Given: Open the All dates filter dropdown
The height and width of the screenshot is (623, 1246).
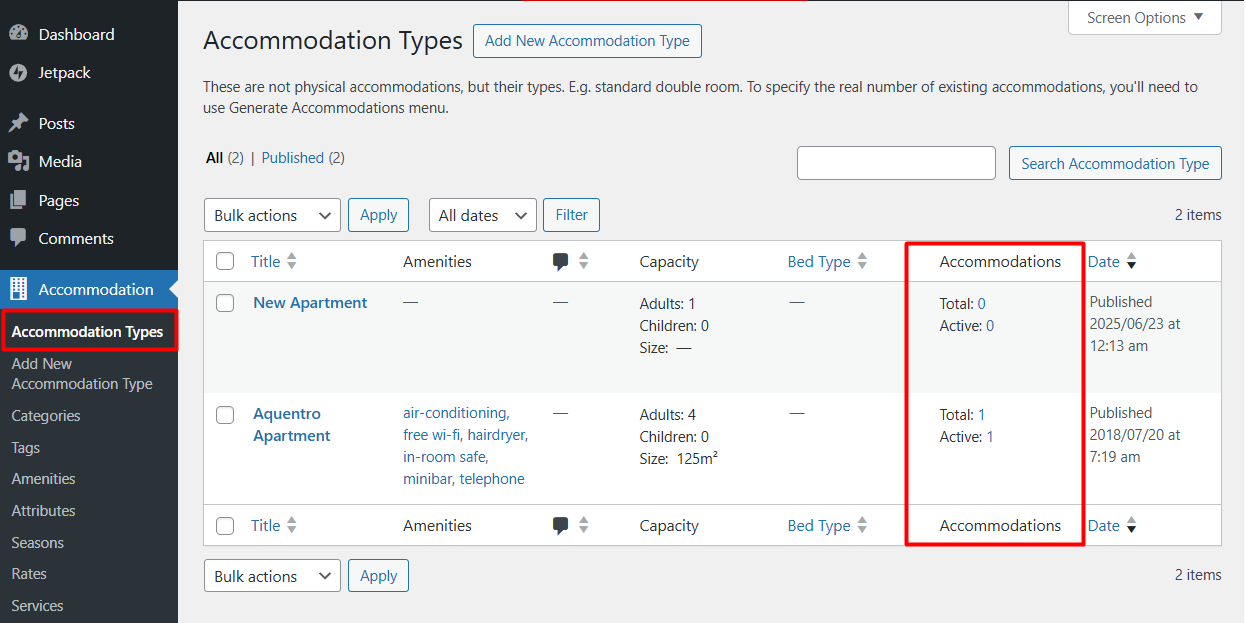Looking at the screenshot, I should pos(482,215).
